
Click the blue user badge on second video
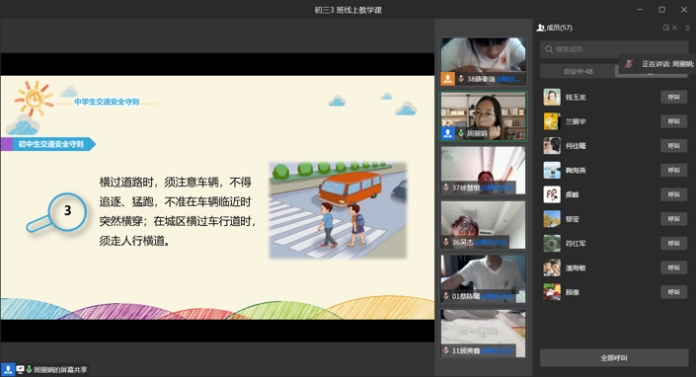447,133
